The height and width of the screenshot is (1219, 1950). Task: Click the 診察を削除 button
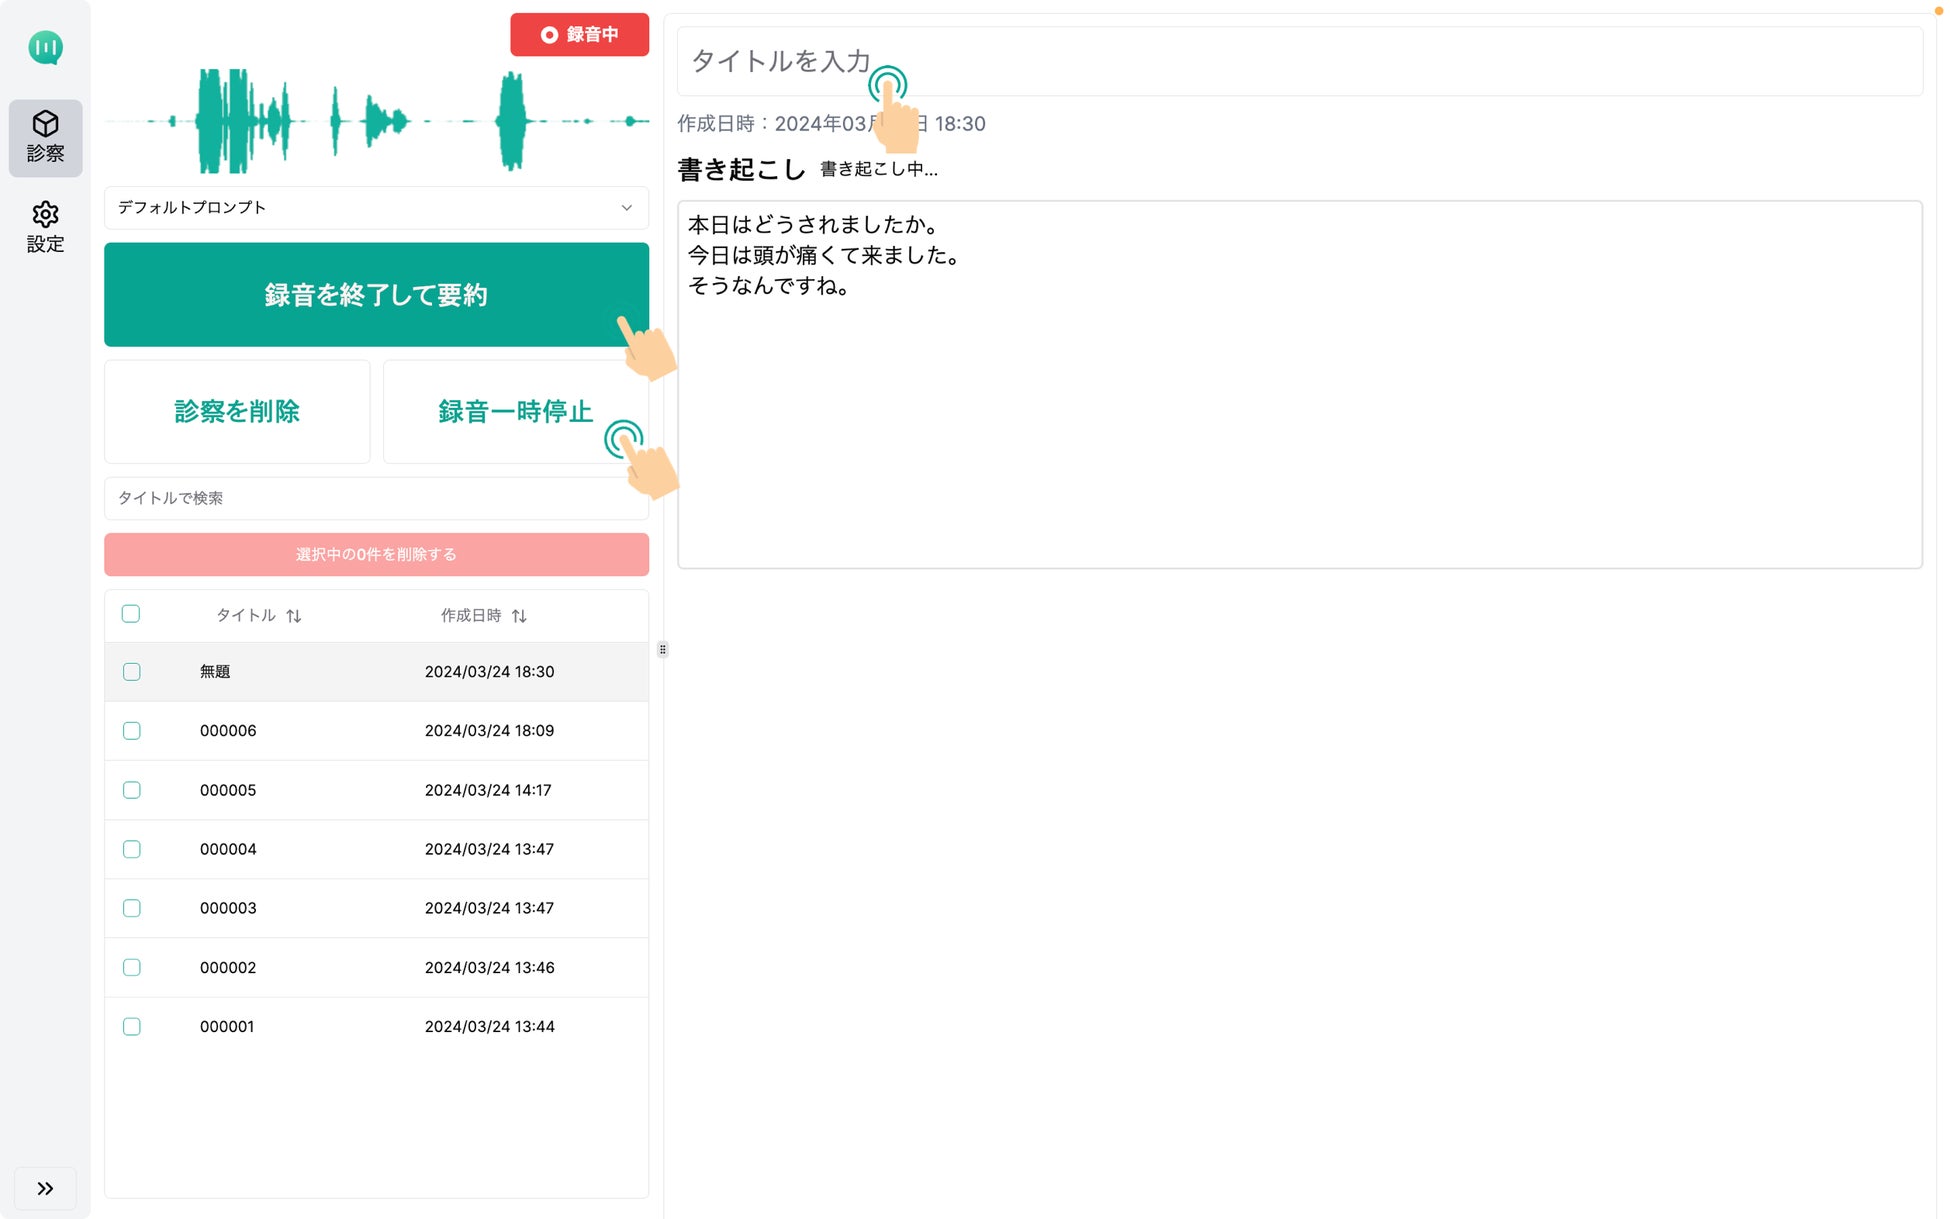point(237,411)
